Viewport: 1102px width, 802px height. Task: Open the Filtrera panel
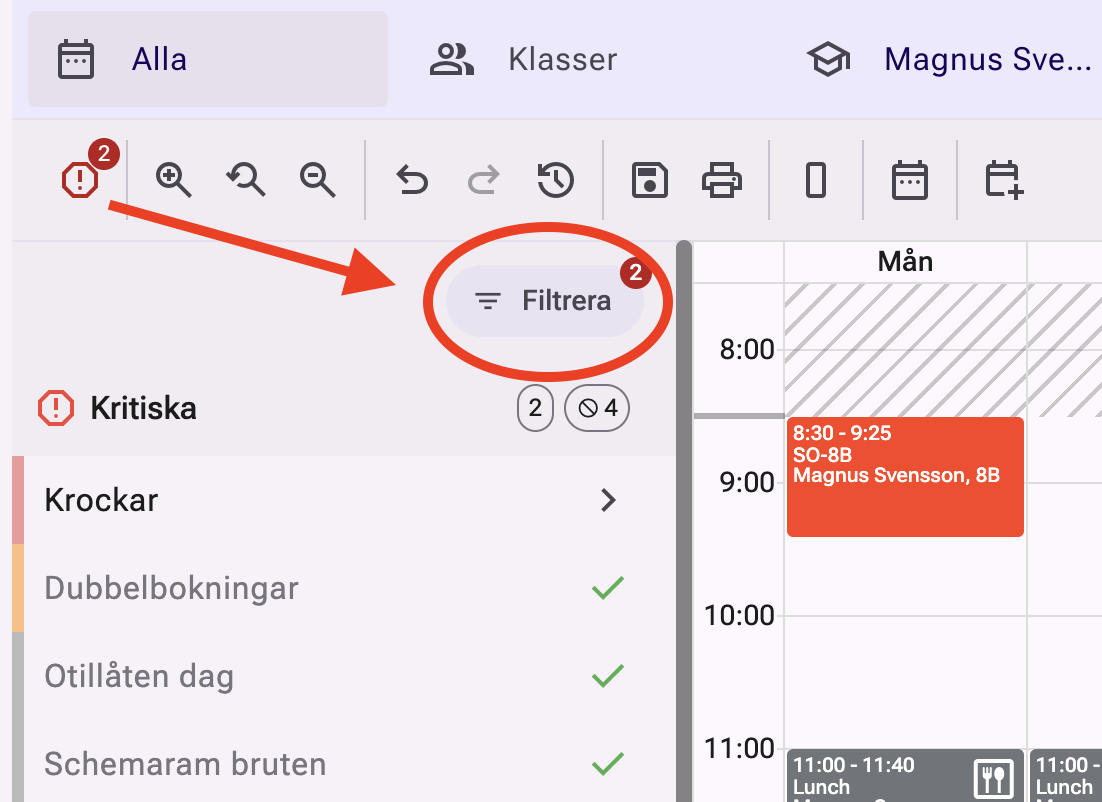548,299
